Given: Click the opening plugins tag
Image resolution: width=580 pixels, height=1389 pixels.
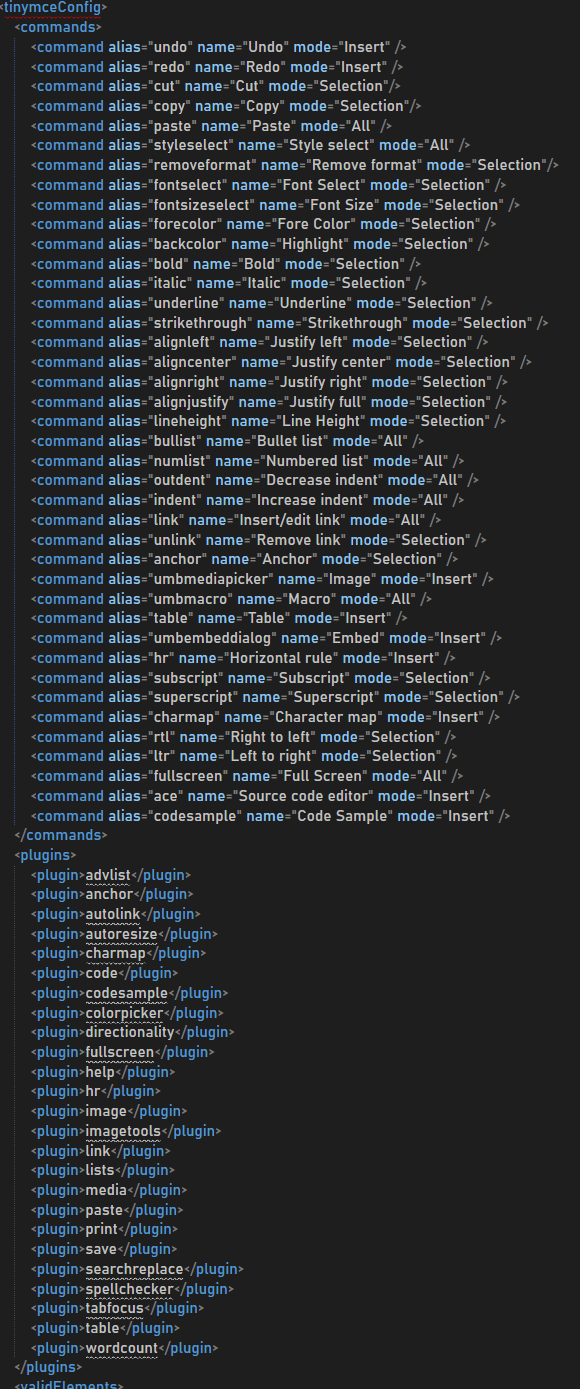Looking at the screenshot, I should [x=46, y=855].
